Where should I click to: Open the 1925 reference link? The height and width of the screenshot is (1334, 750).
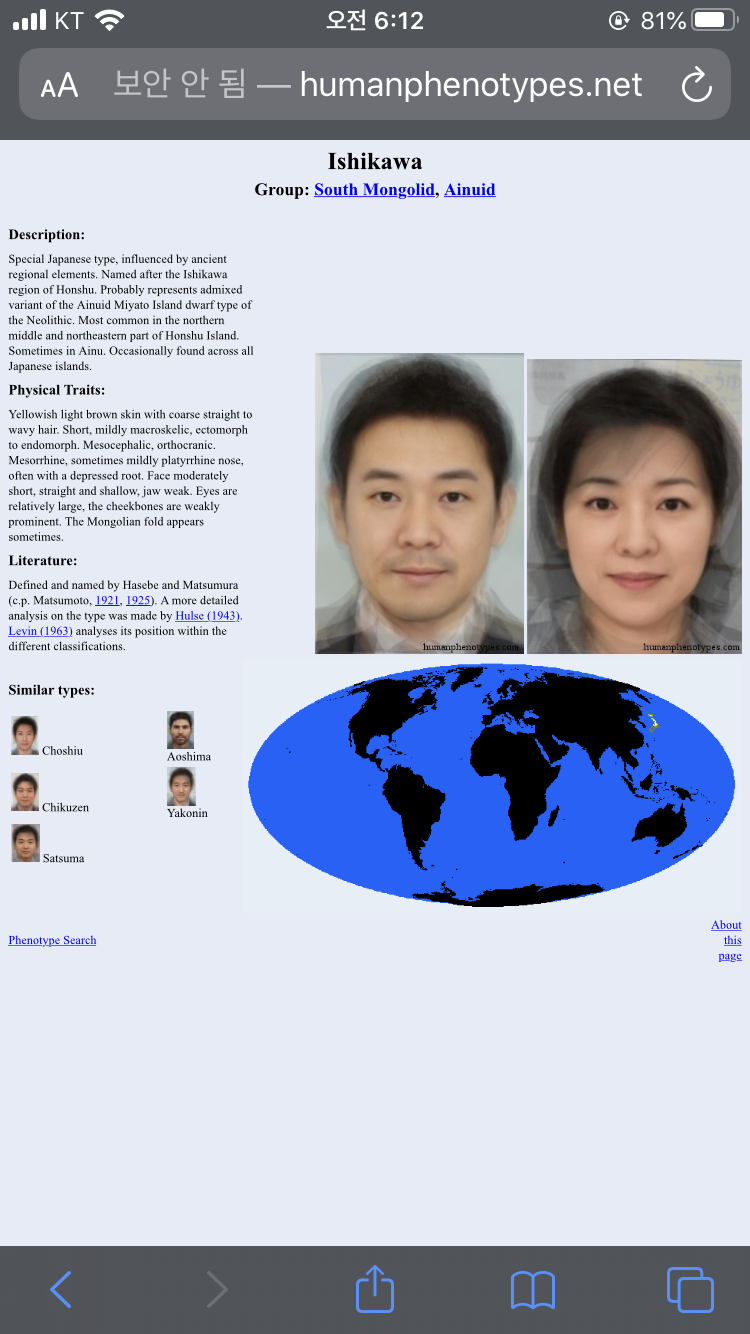coord(138,600)
